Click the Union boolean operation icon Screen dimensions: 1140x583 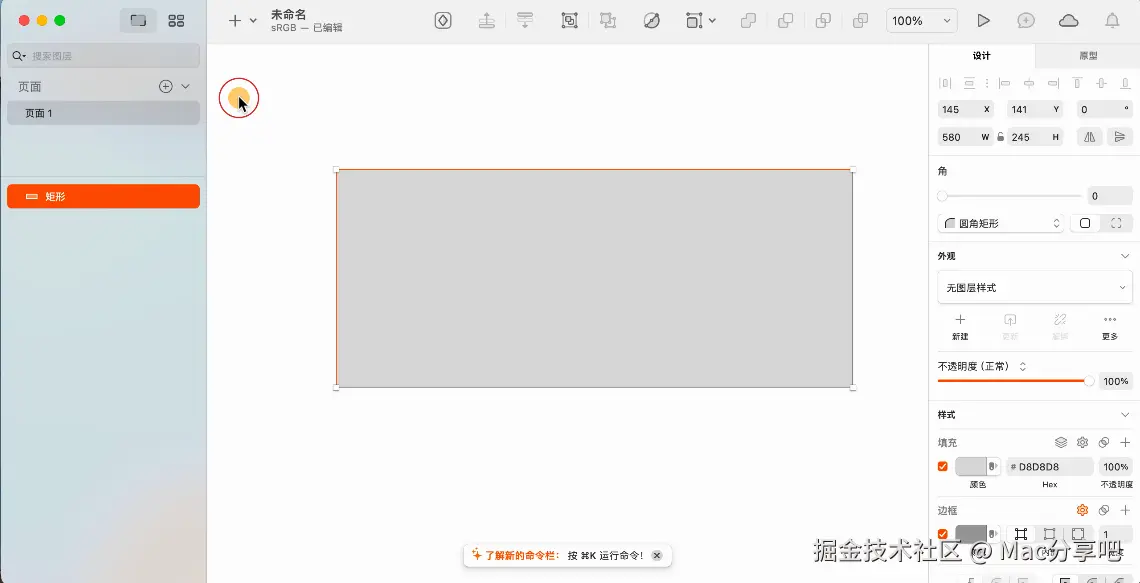tap(748, 21)
